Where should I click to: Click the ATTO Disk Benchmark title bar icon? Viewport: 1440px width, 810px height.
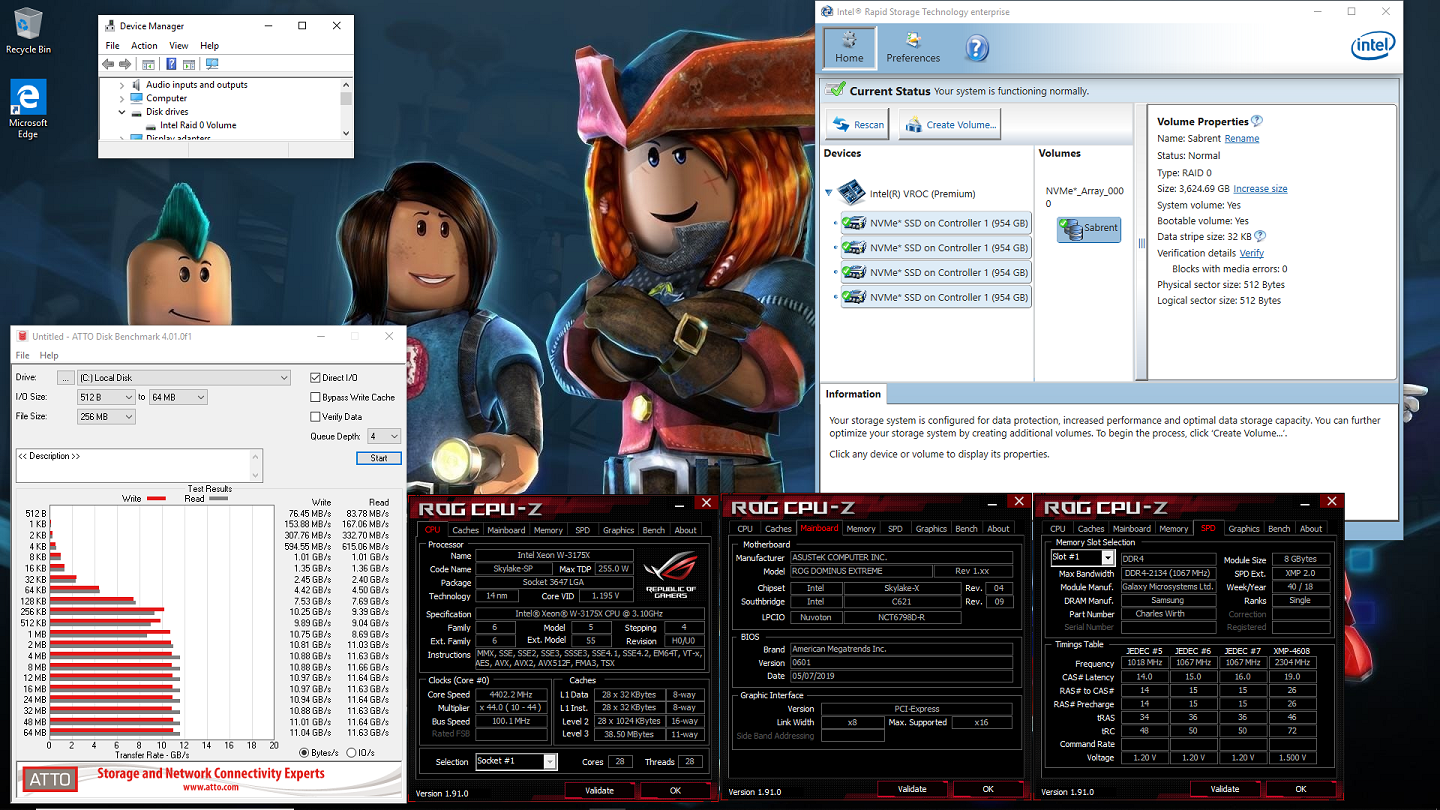(22, 336)
